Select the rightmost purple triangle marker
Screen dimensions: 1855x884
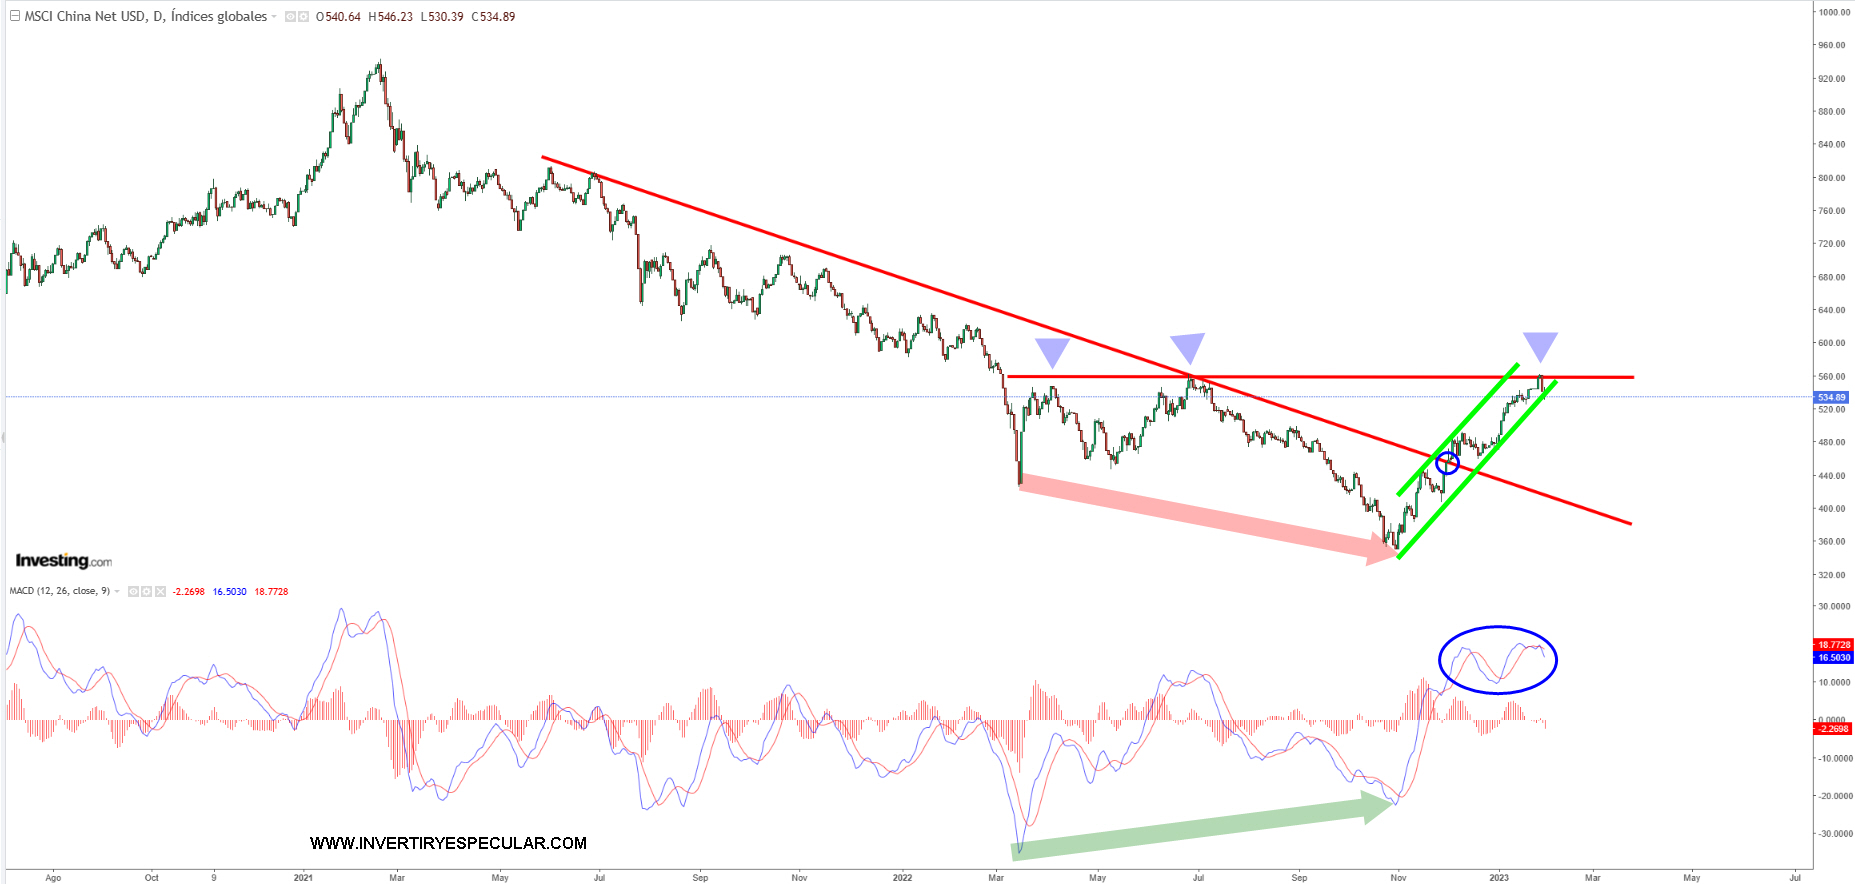(x=1540, y=345)
